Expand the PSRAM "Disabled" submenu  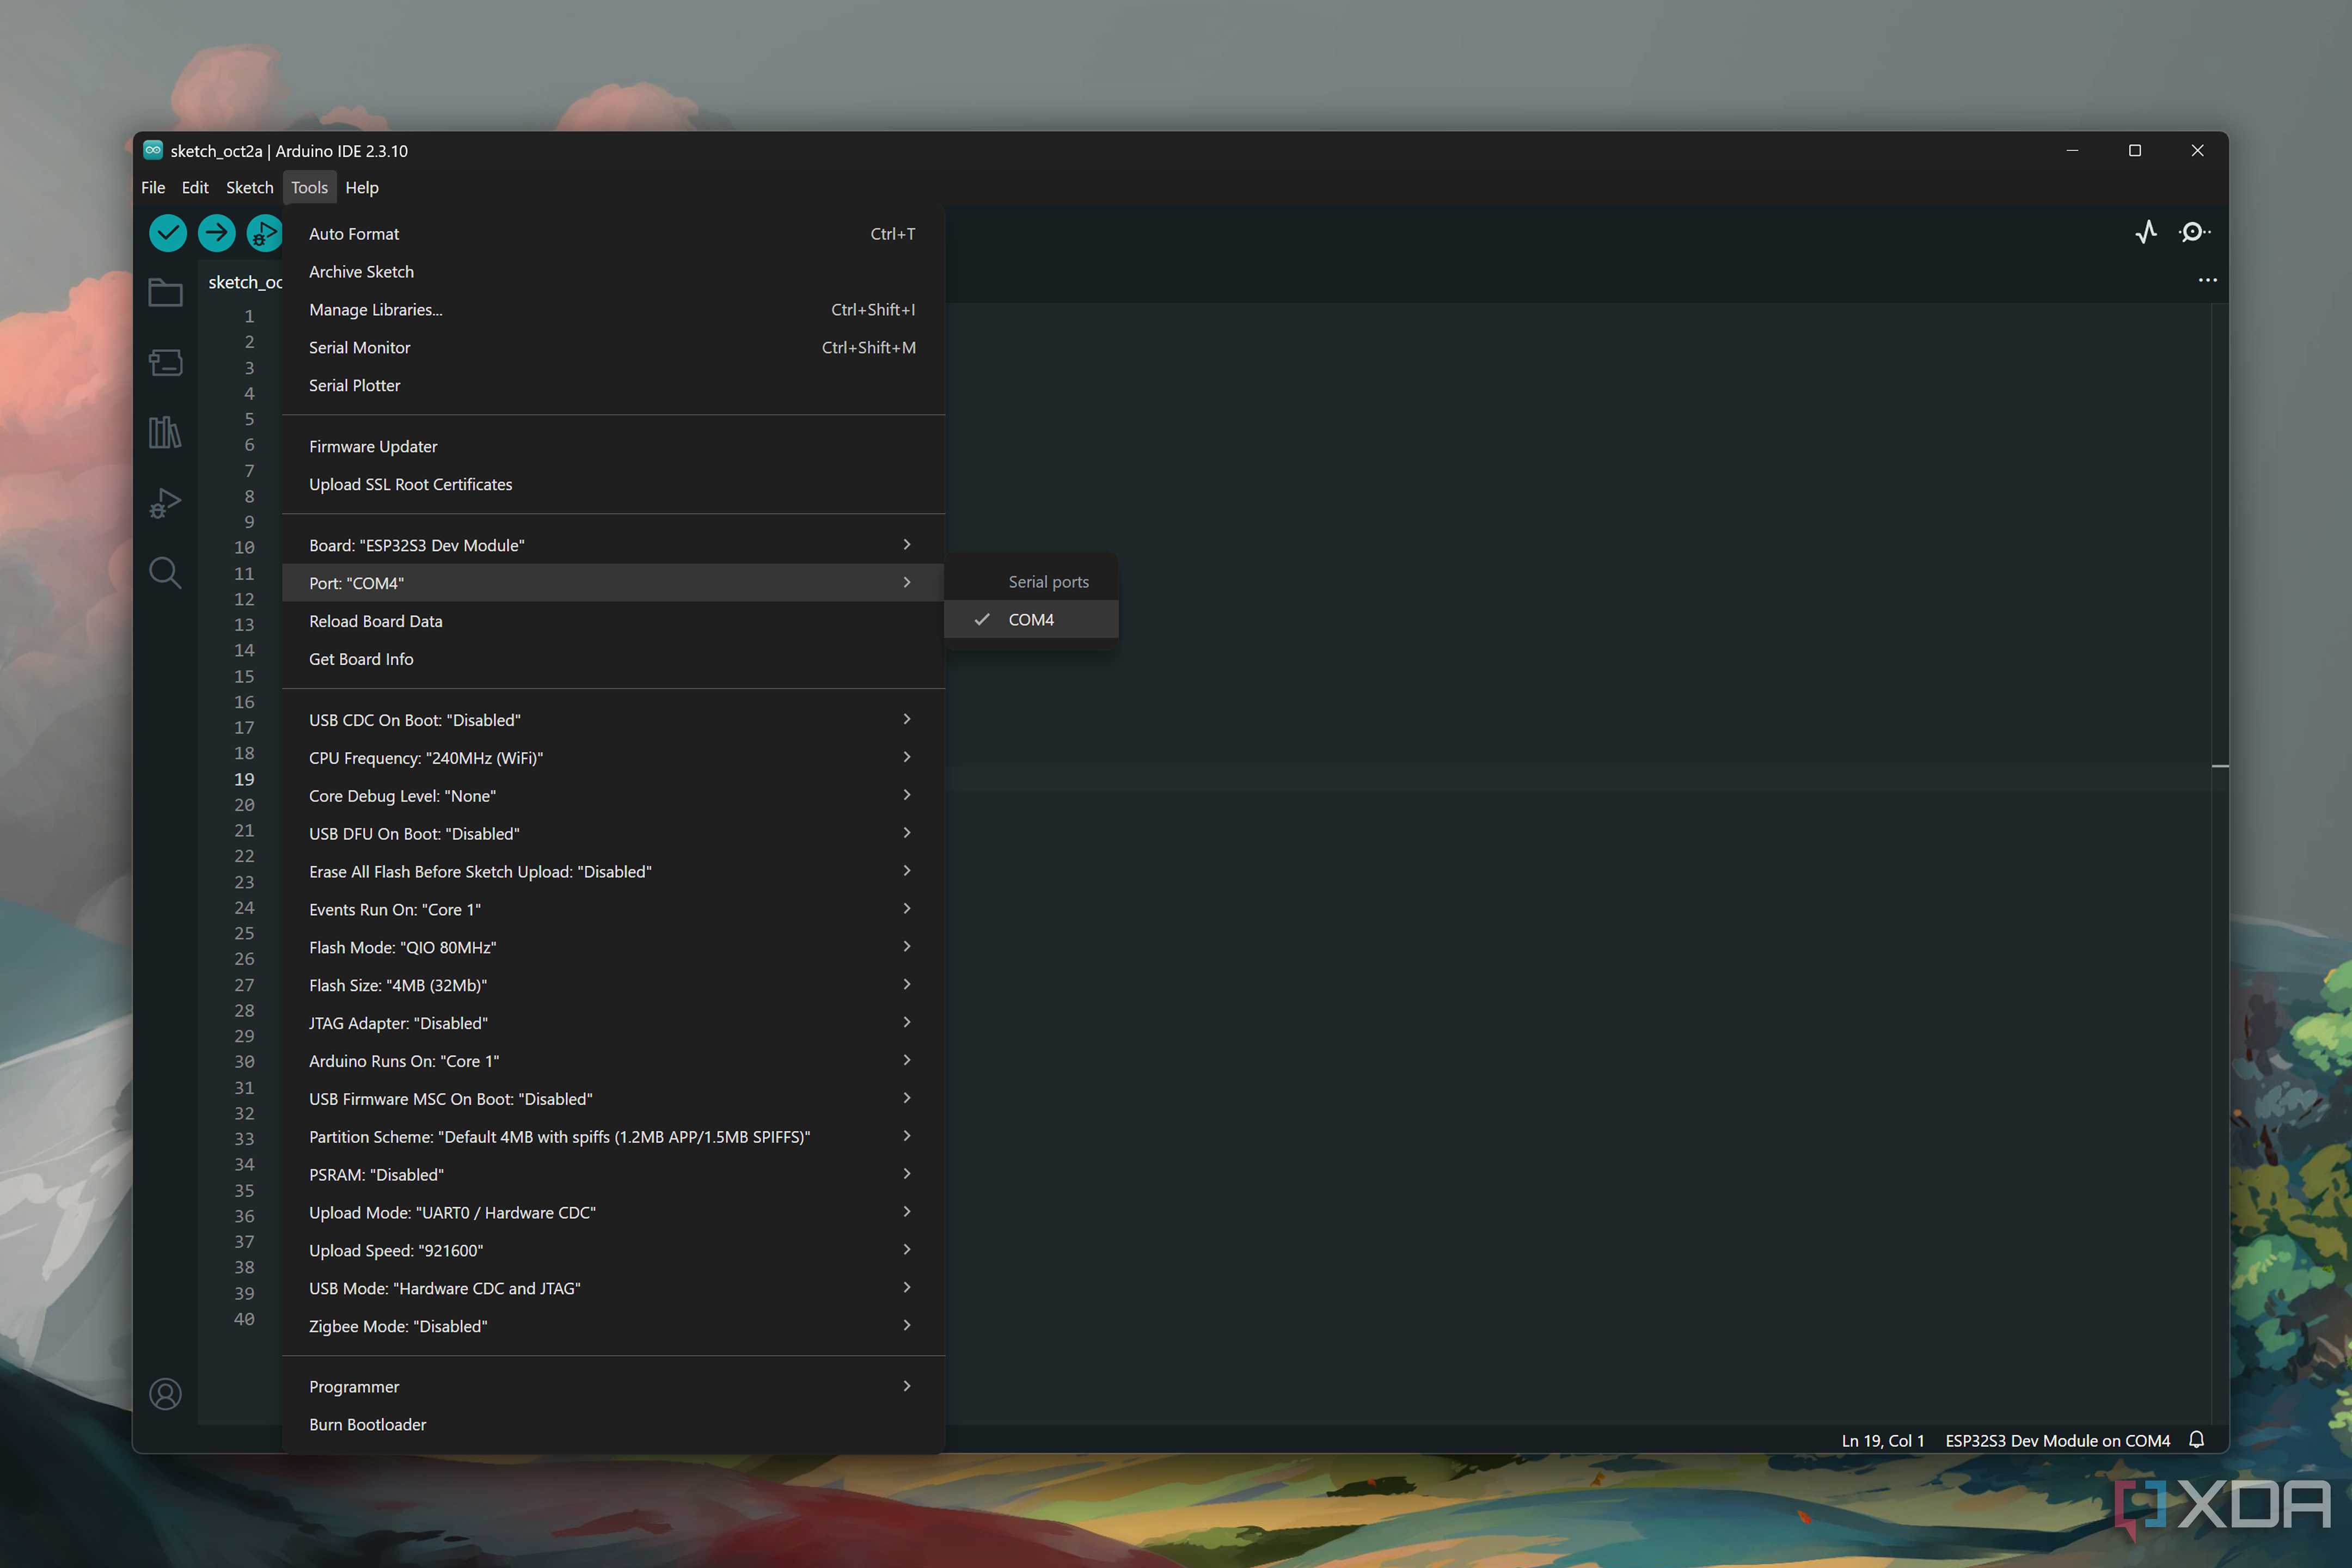click(613, 1175)
